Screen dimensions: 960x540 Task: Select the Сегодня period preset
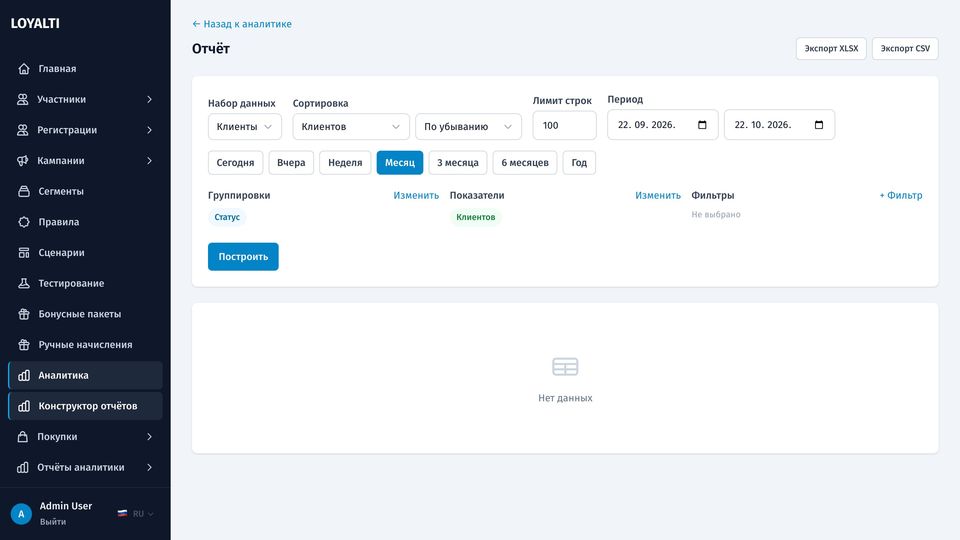[235, 163]
